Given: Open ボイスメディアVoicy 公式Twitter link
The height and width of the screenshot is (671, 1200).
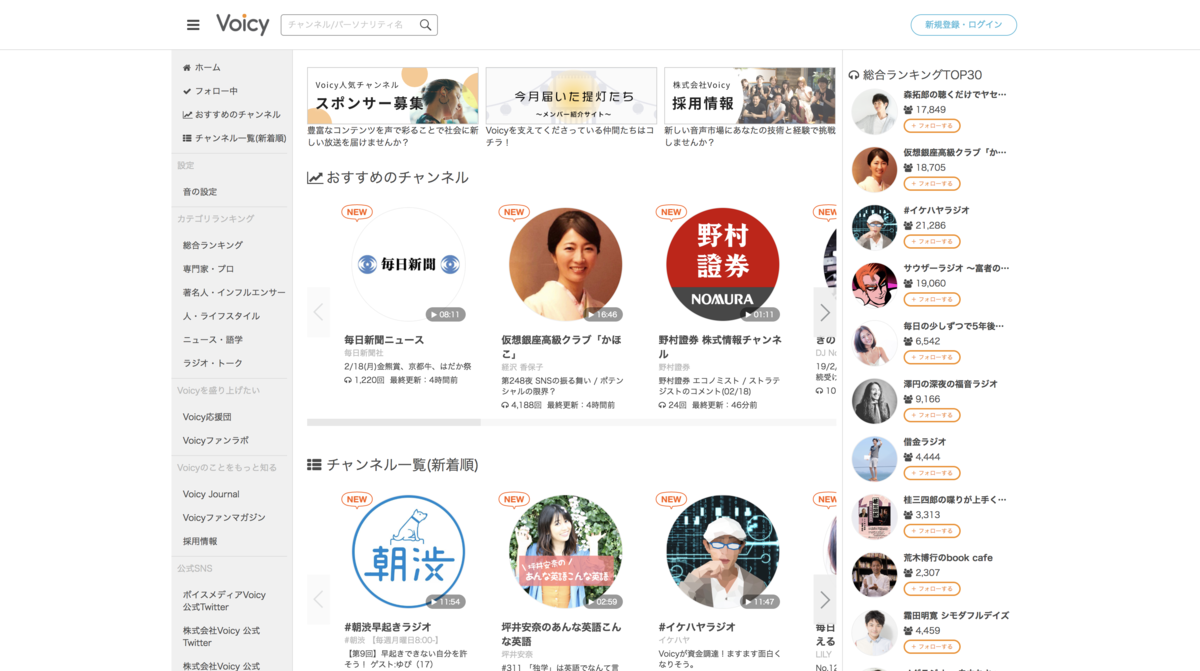Looking at the screenshot, I should (224, 600).
